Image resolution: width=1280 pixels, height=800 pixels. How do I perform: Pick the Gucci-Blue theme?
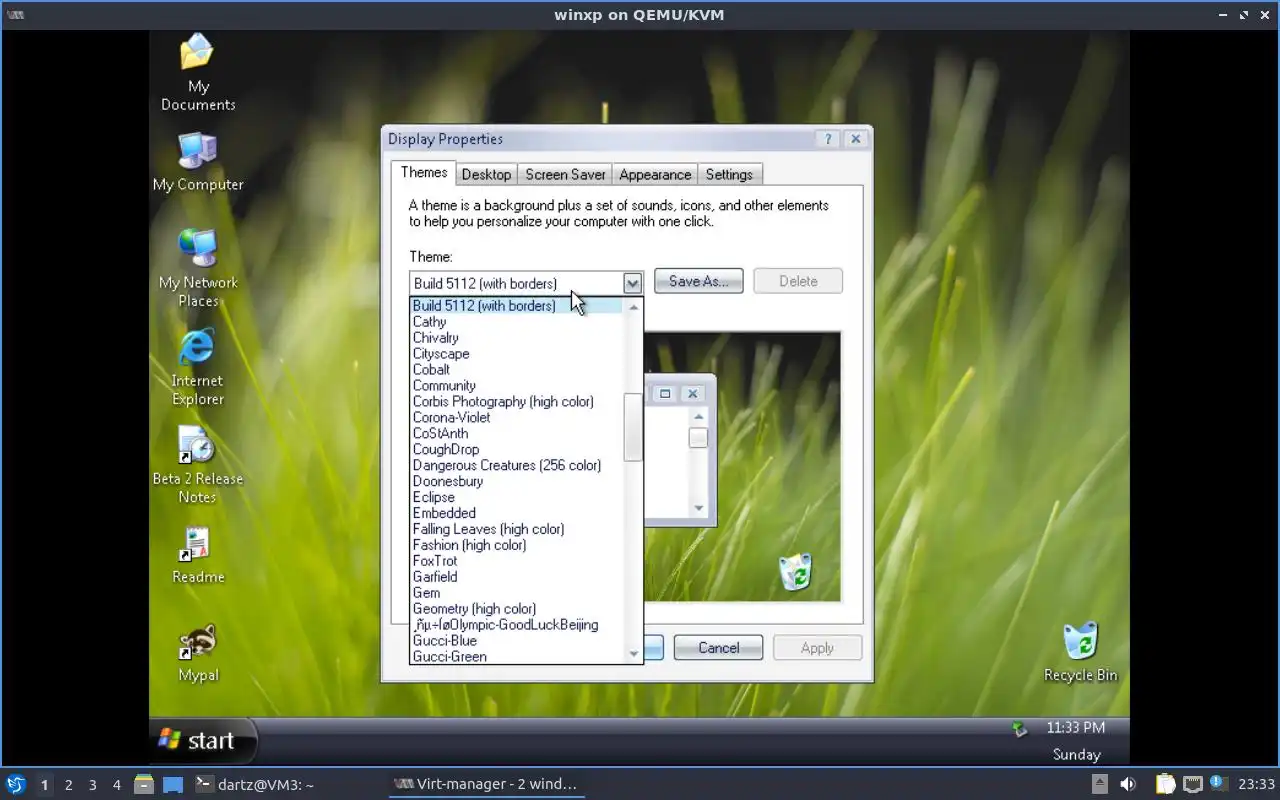(517, 641)
